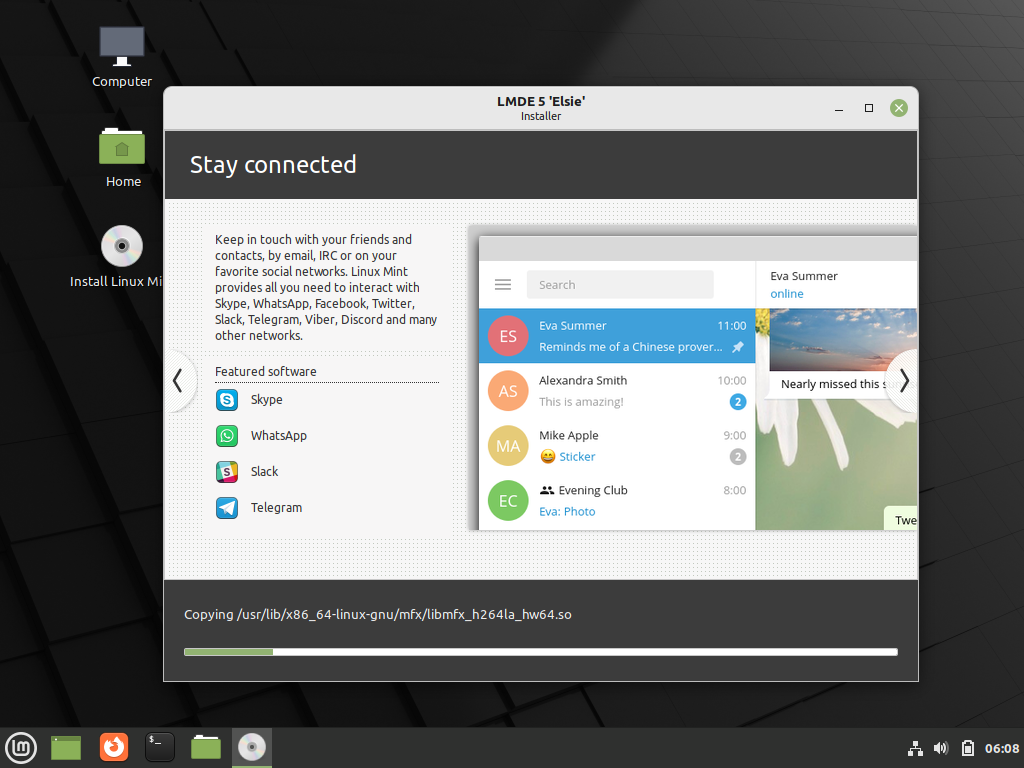This screenshot has height=768, width=1024.
Task: Click the AS avatar circle
Action: (x=508, y=391)
